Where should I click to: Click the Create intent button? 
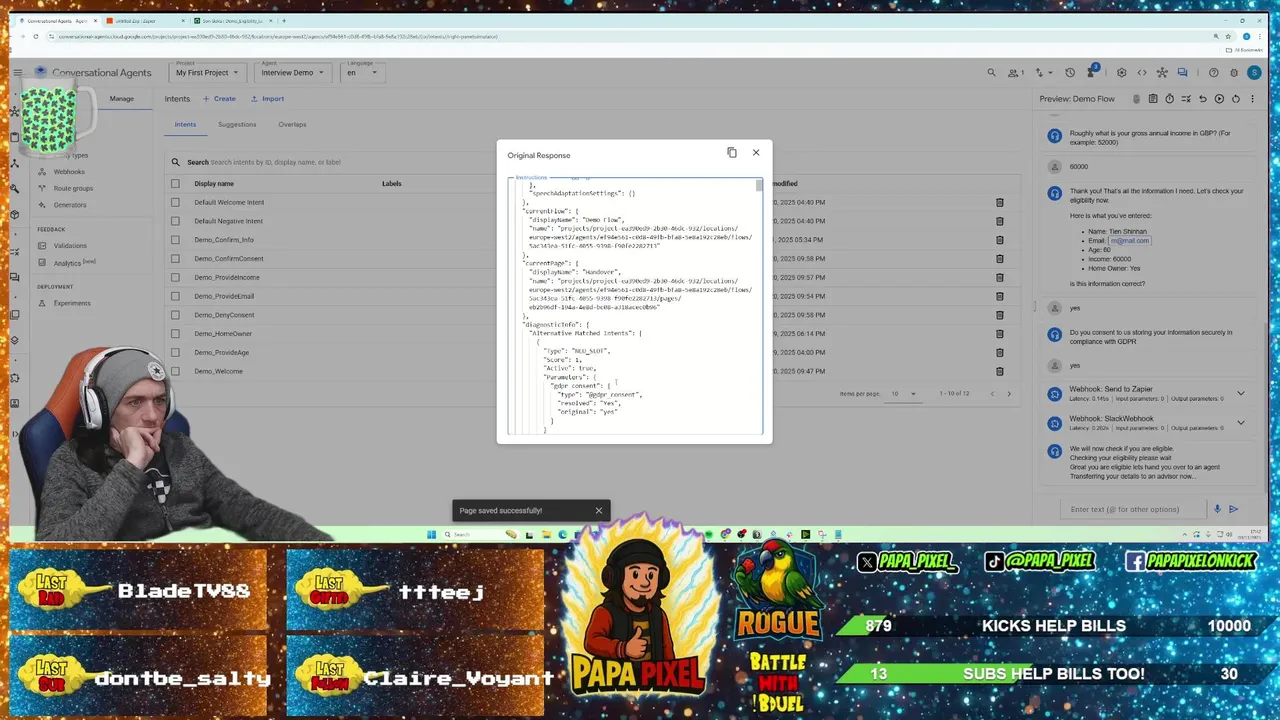click(x=219, y=99)
